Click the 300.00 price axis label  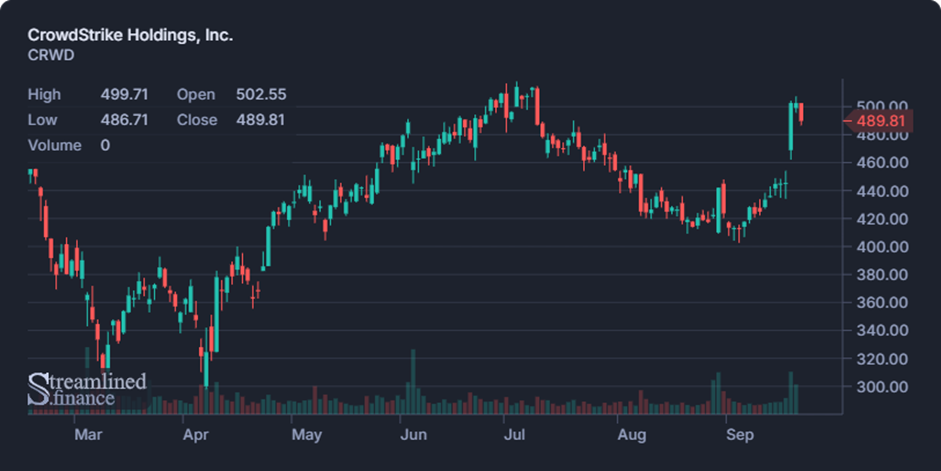pos(882,386)
